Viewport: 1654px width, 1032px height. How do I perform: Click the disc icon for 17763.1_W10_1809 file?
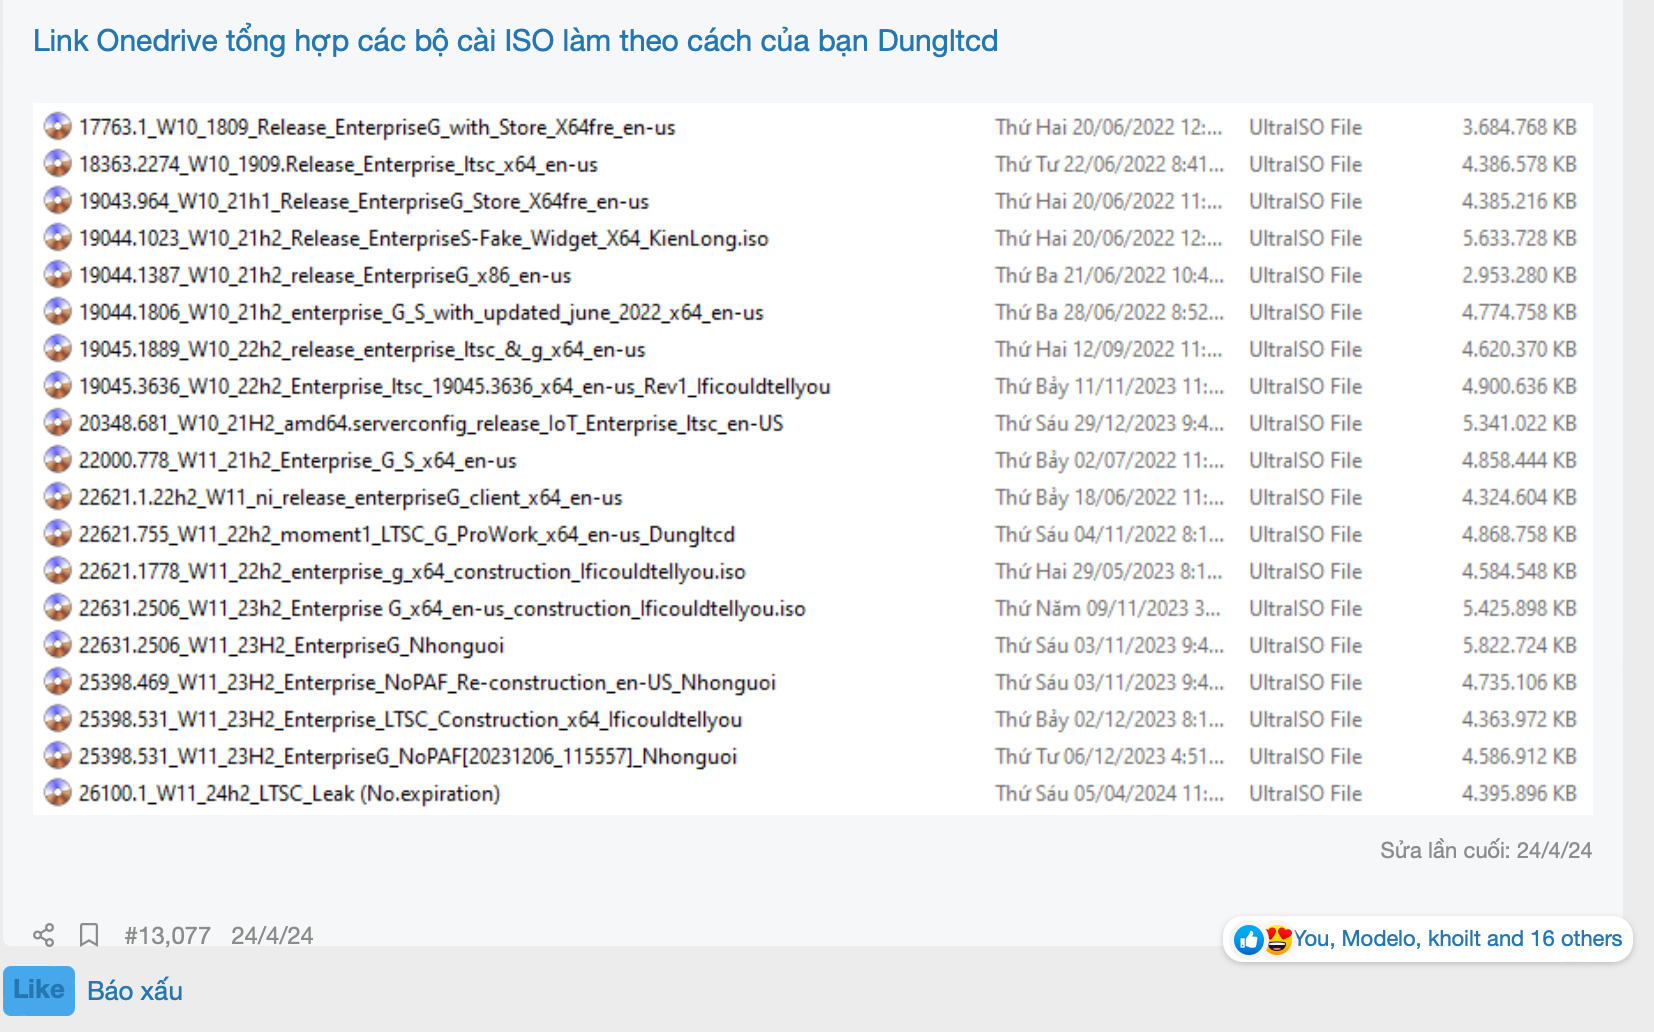tap(58, 126)
